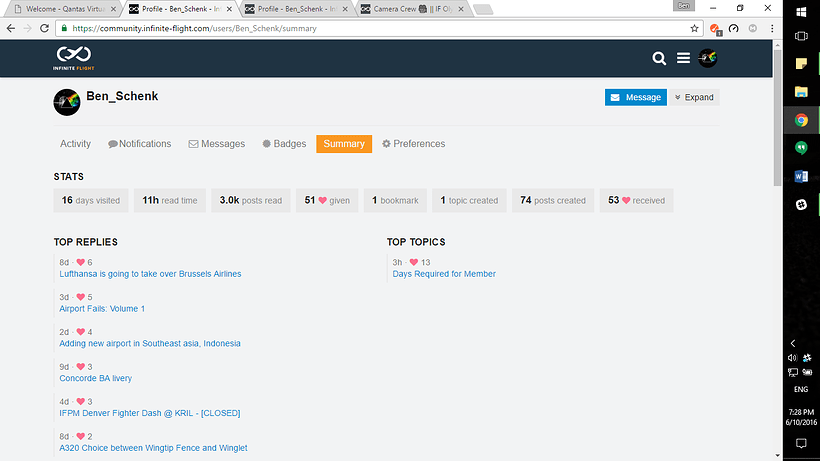Close the Welcome - Qantas browser tab
The width and height of the screenshot is (820, 461).
click(113, 9)
